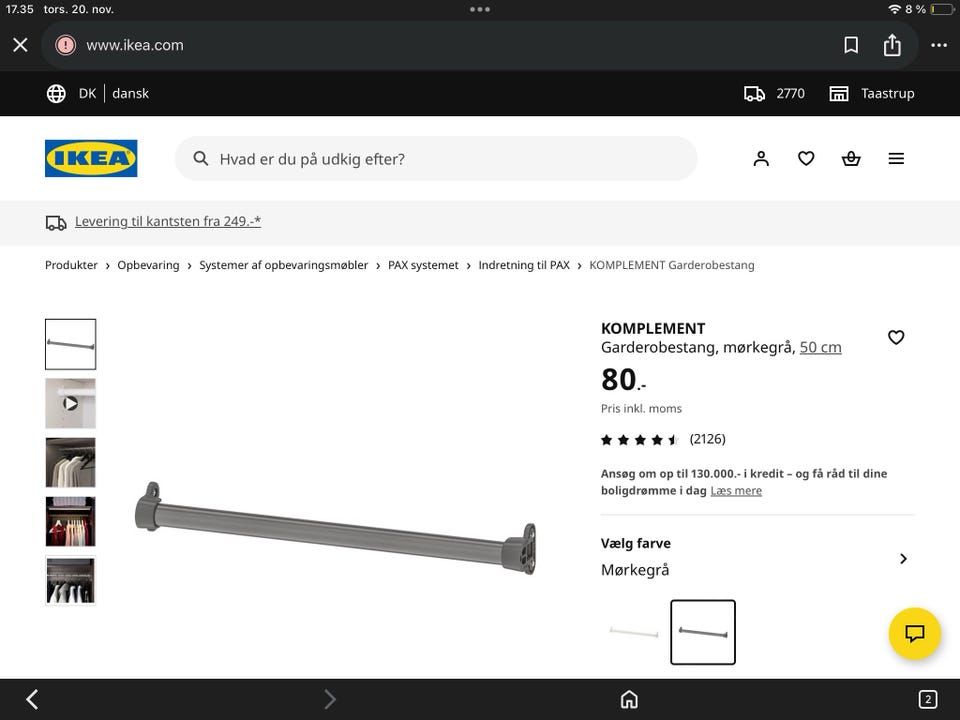Tap the three-dot multitasking indicator

[x=479, y=9]
